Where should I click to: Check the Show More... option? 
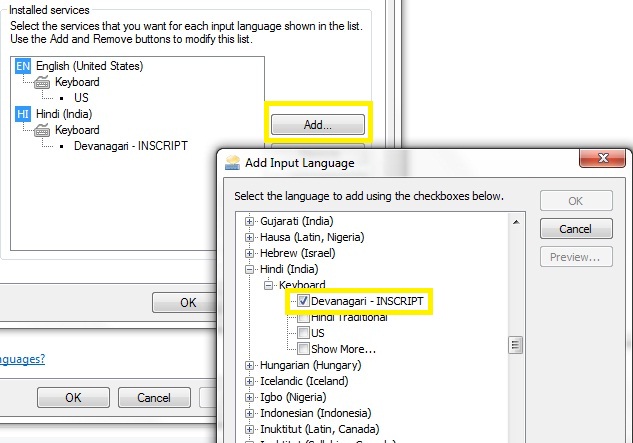[x=303, y=349]
